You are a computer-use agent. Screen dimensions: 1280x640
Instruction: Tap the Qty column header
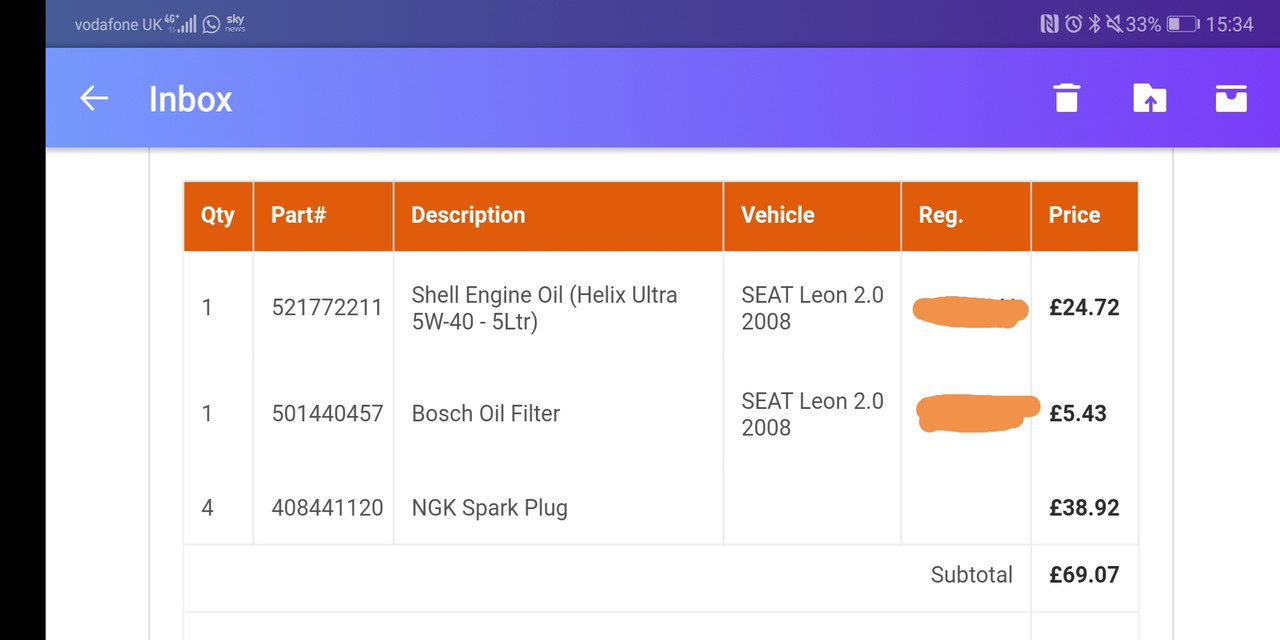tap(218, 215)
